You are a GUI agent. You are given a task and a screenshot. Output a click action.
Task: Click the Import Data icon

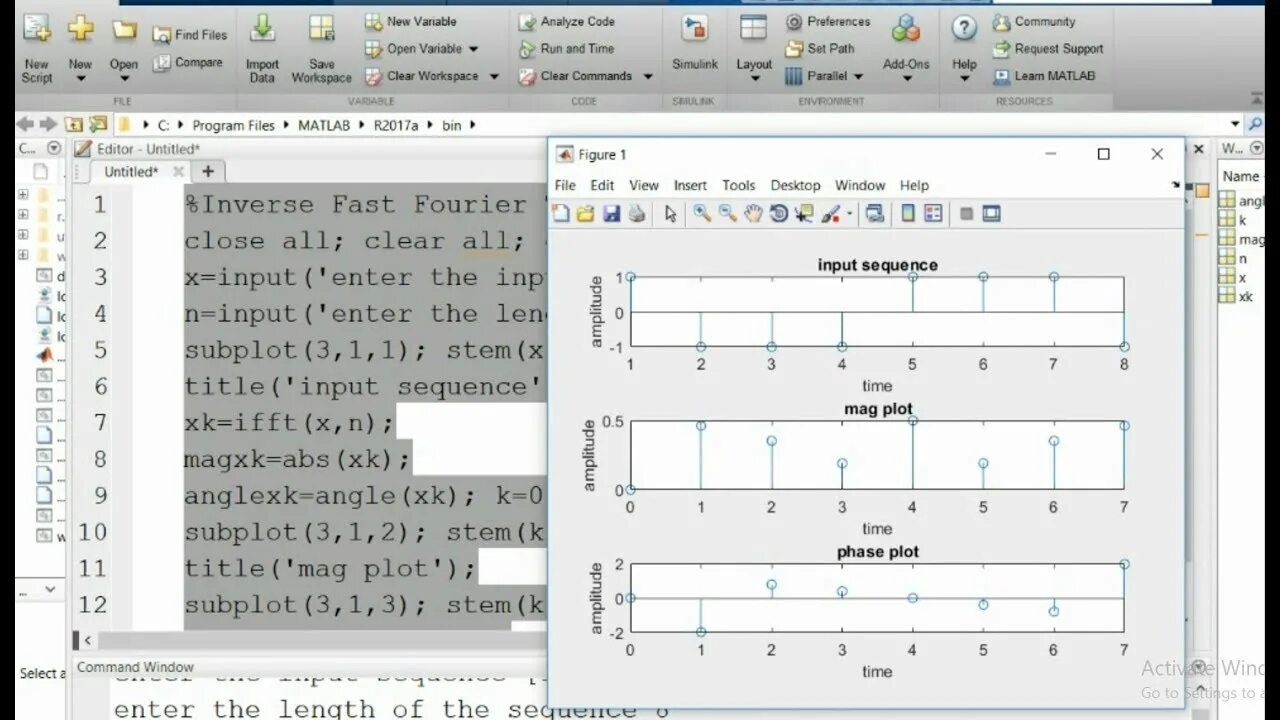(x=262, y=28)
